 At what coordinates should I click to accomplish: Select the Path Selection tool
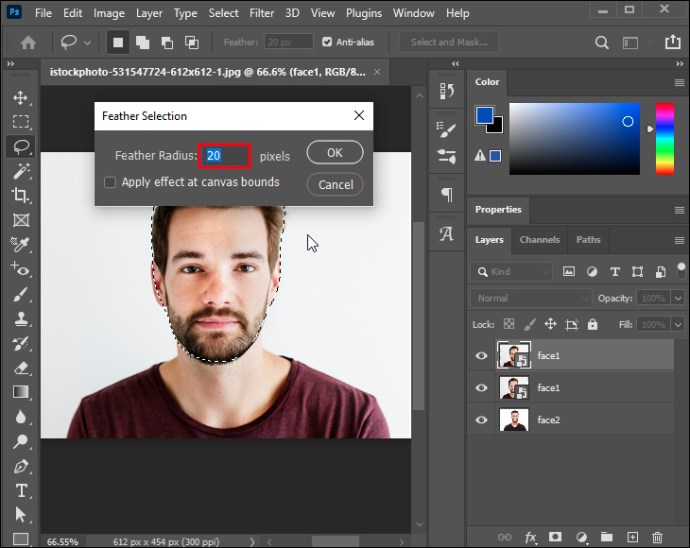21,514
